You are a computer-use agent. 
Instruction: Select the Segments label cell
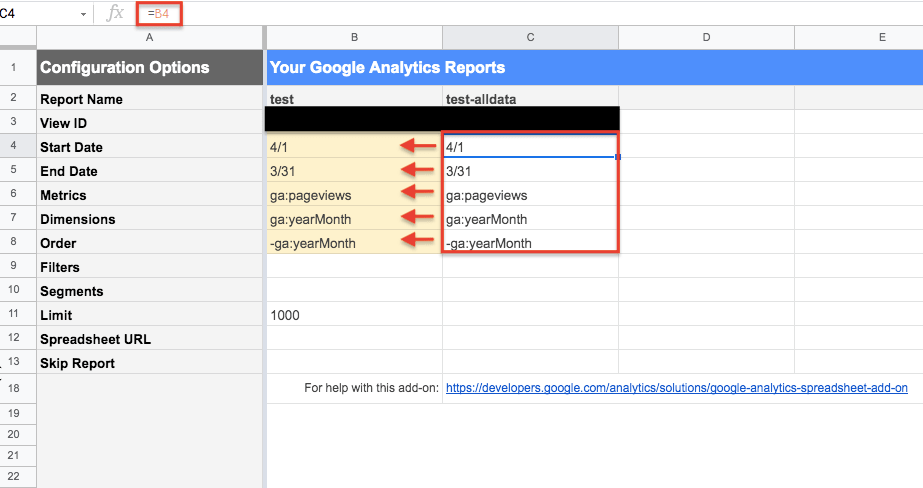(x=150, y=290)
